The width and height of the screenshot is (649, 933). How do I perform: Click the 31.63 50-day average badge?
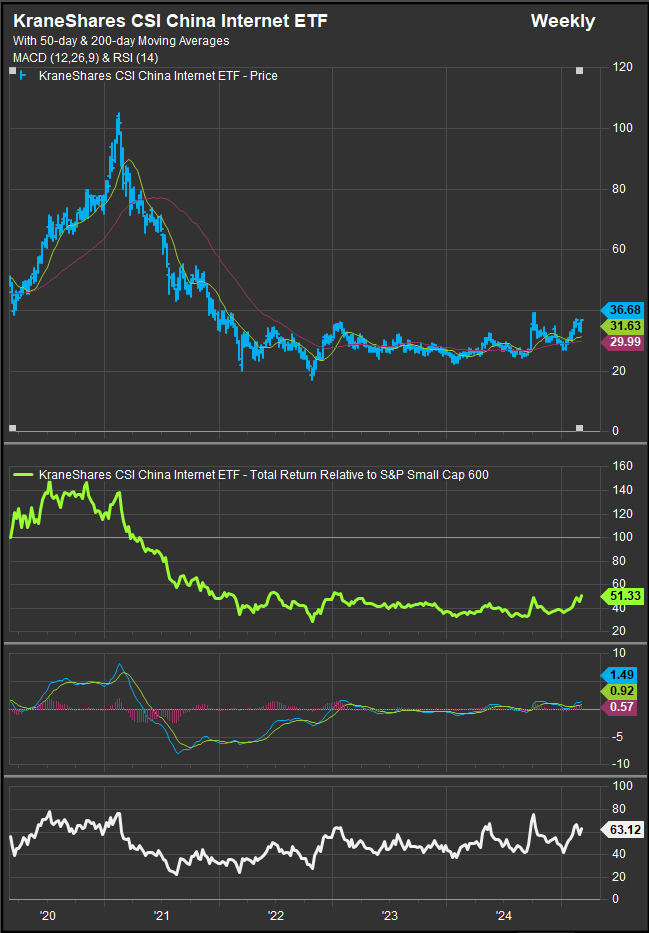tap(623, 325)
